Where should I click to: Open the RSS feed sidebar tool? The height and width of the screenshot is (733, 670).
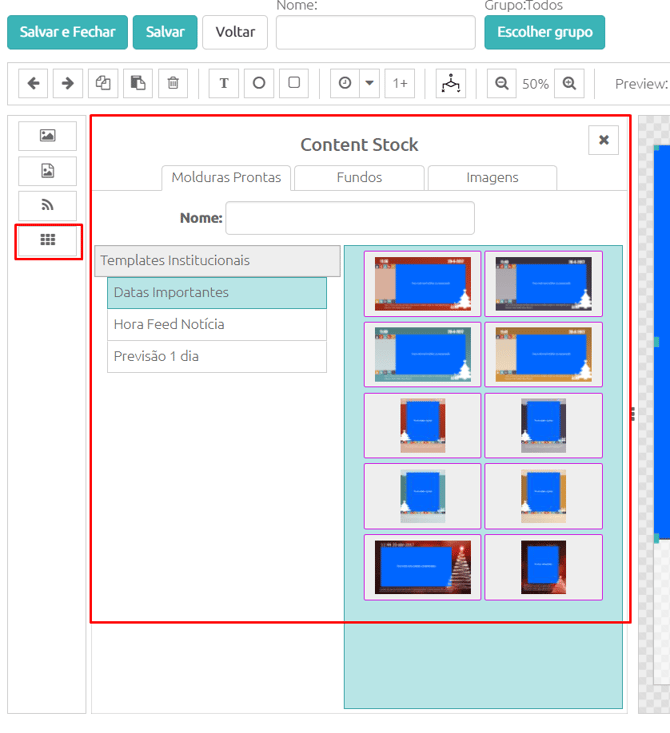(47, 205)
